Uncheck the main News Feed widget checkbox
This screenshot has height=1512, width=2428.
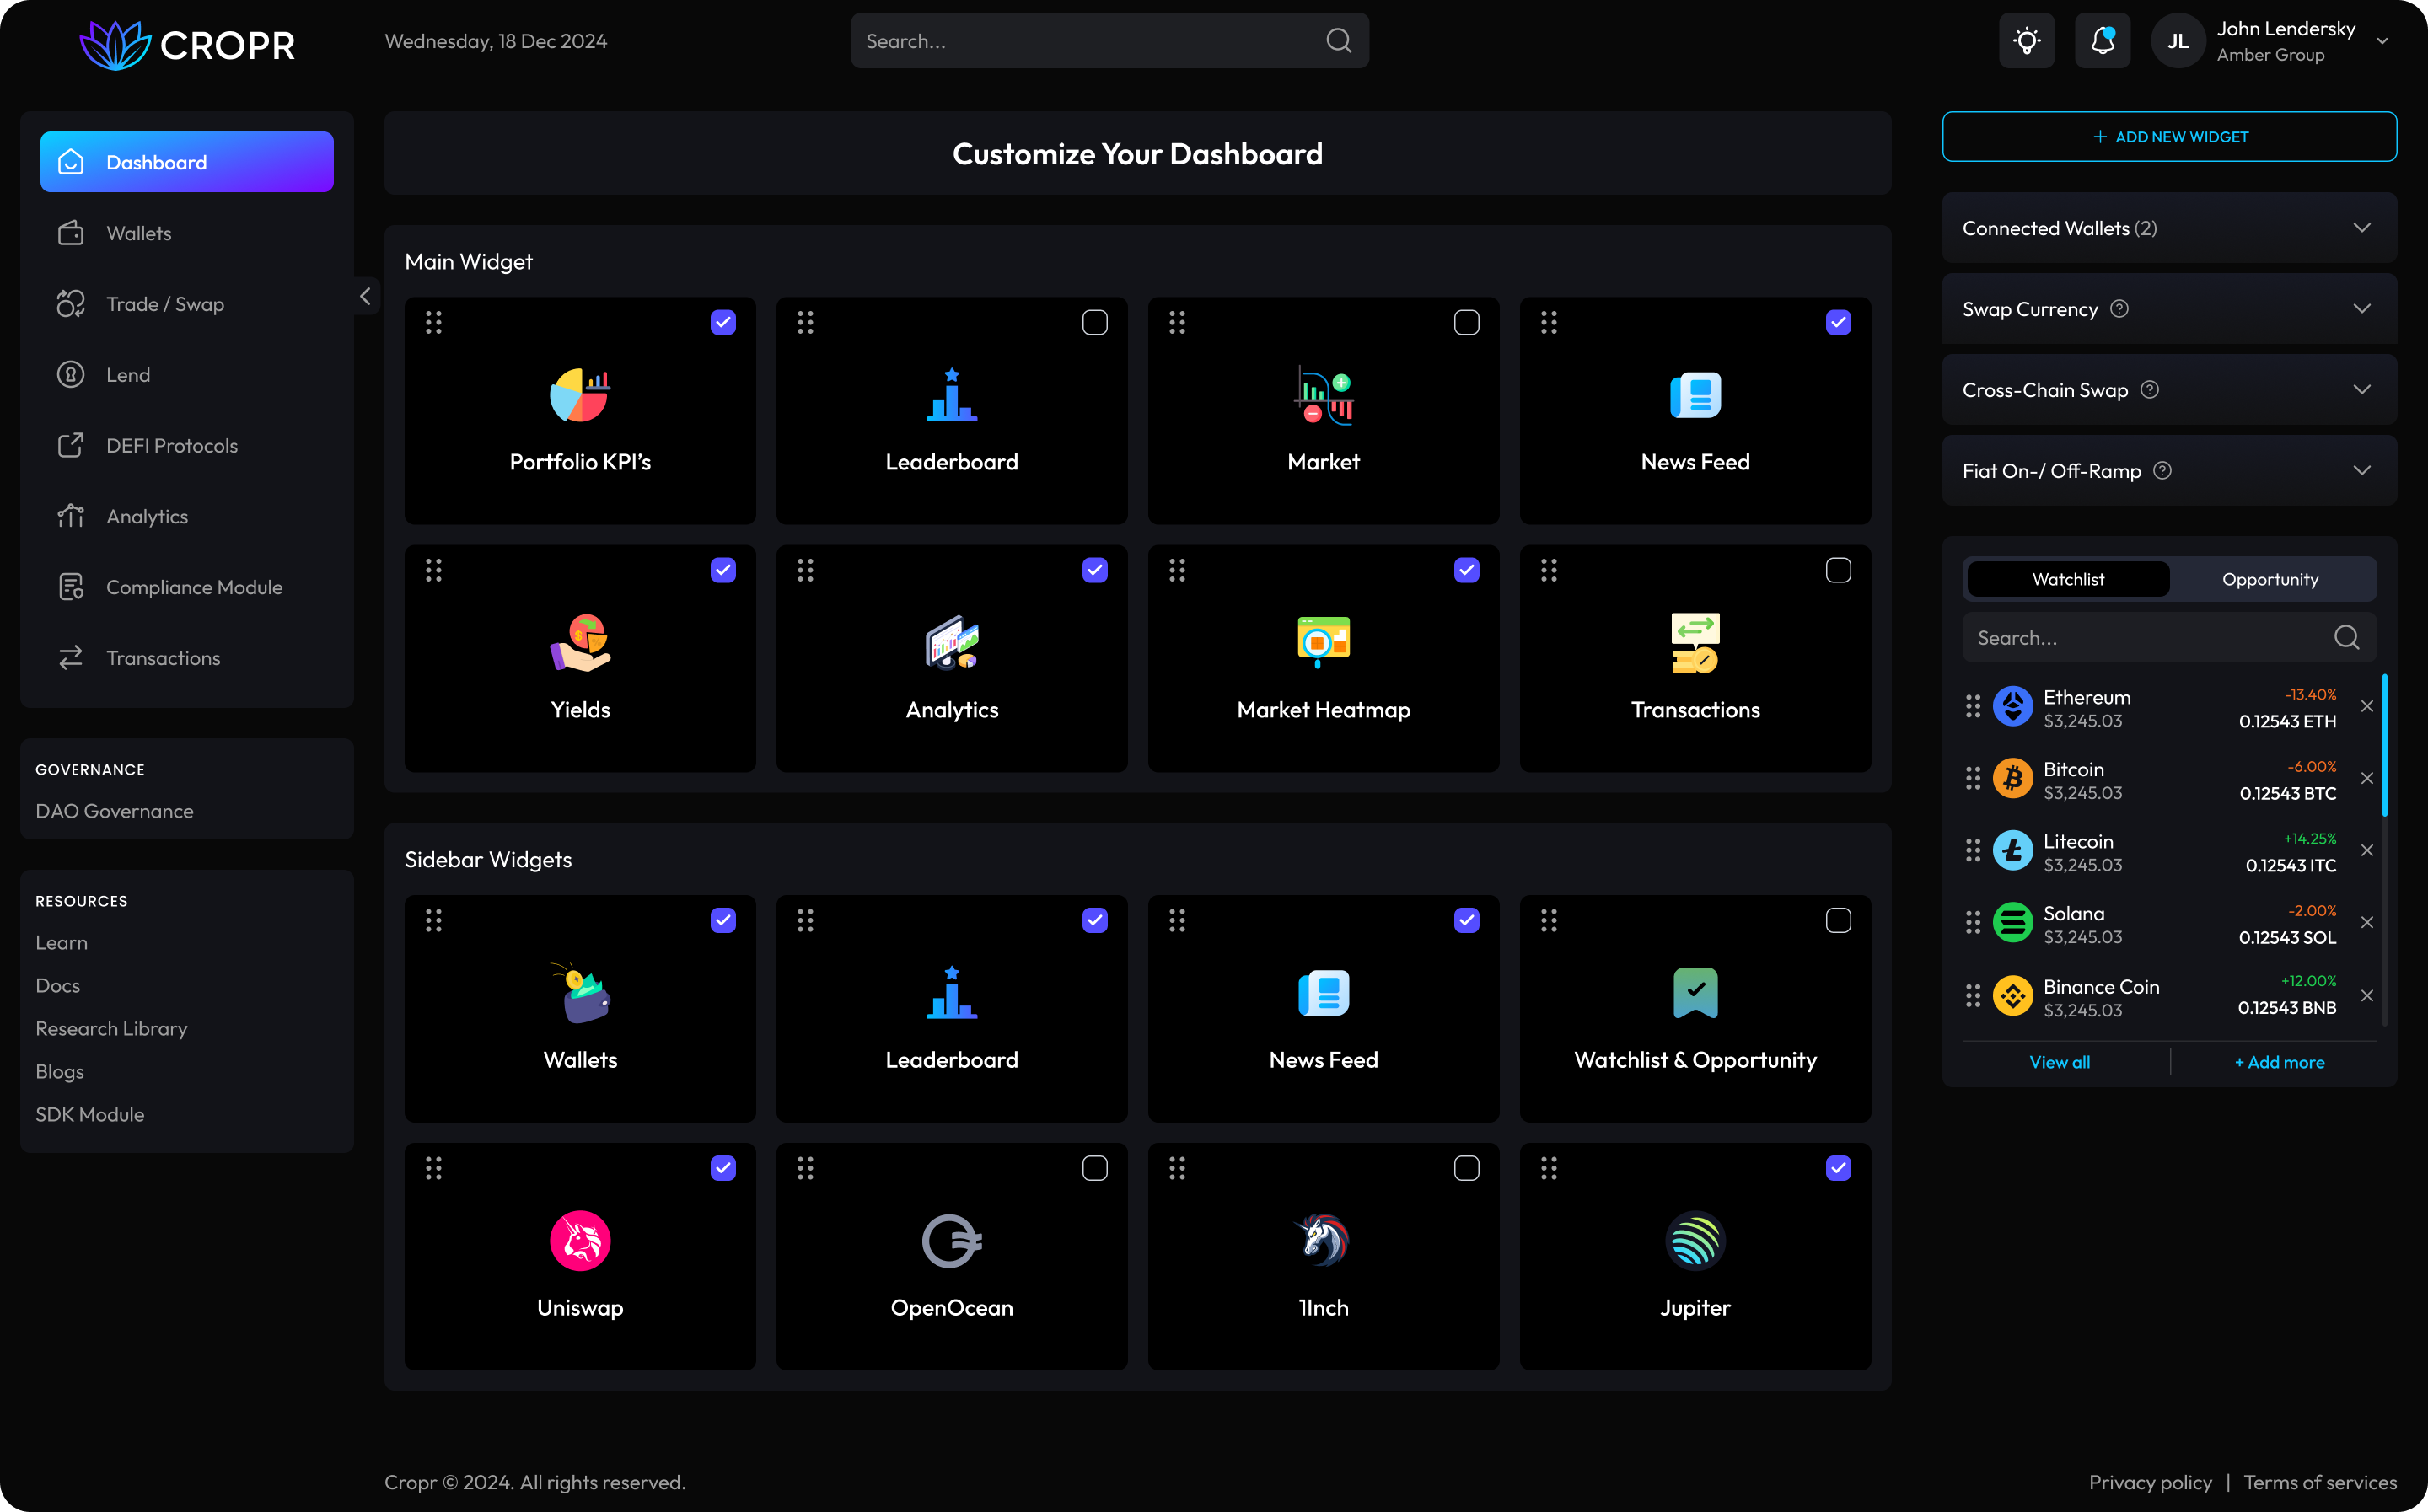[1838, 322]
